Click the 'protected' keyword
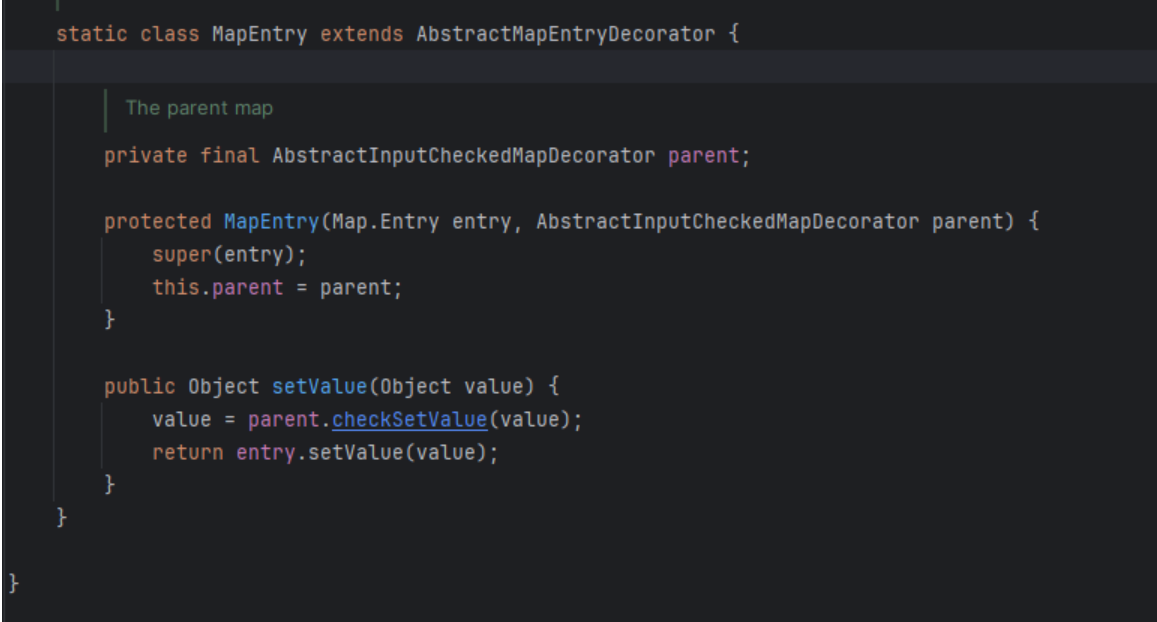Viewport: 1157px width, 622px height. click(157, 221)
